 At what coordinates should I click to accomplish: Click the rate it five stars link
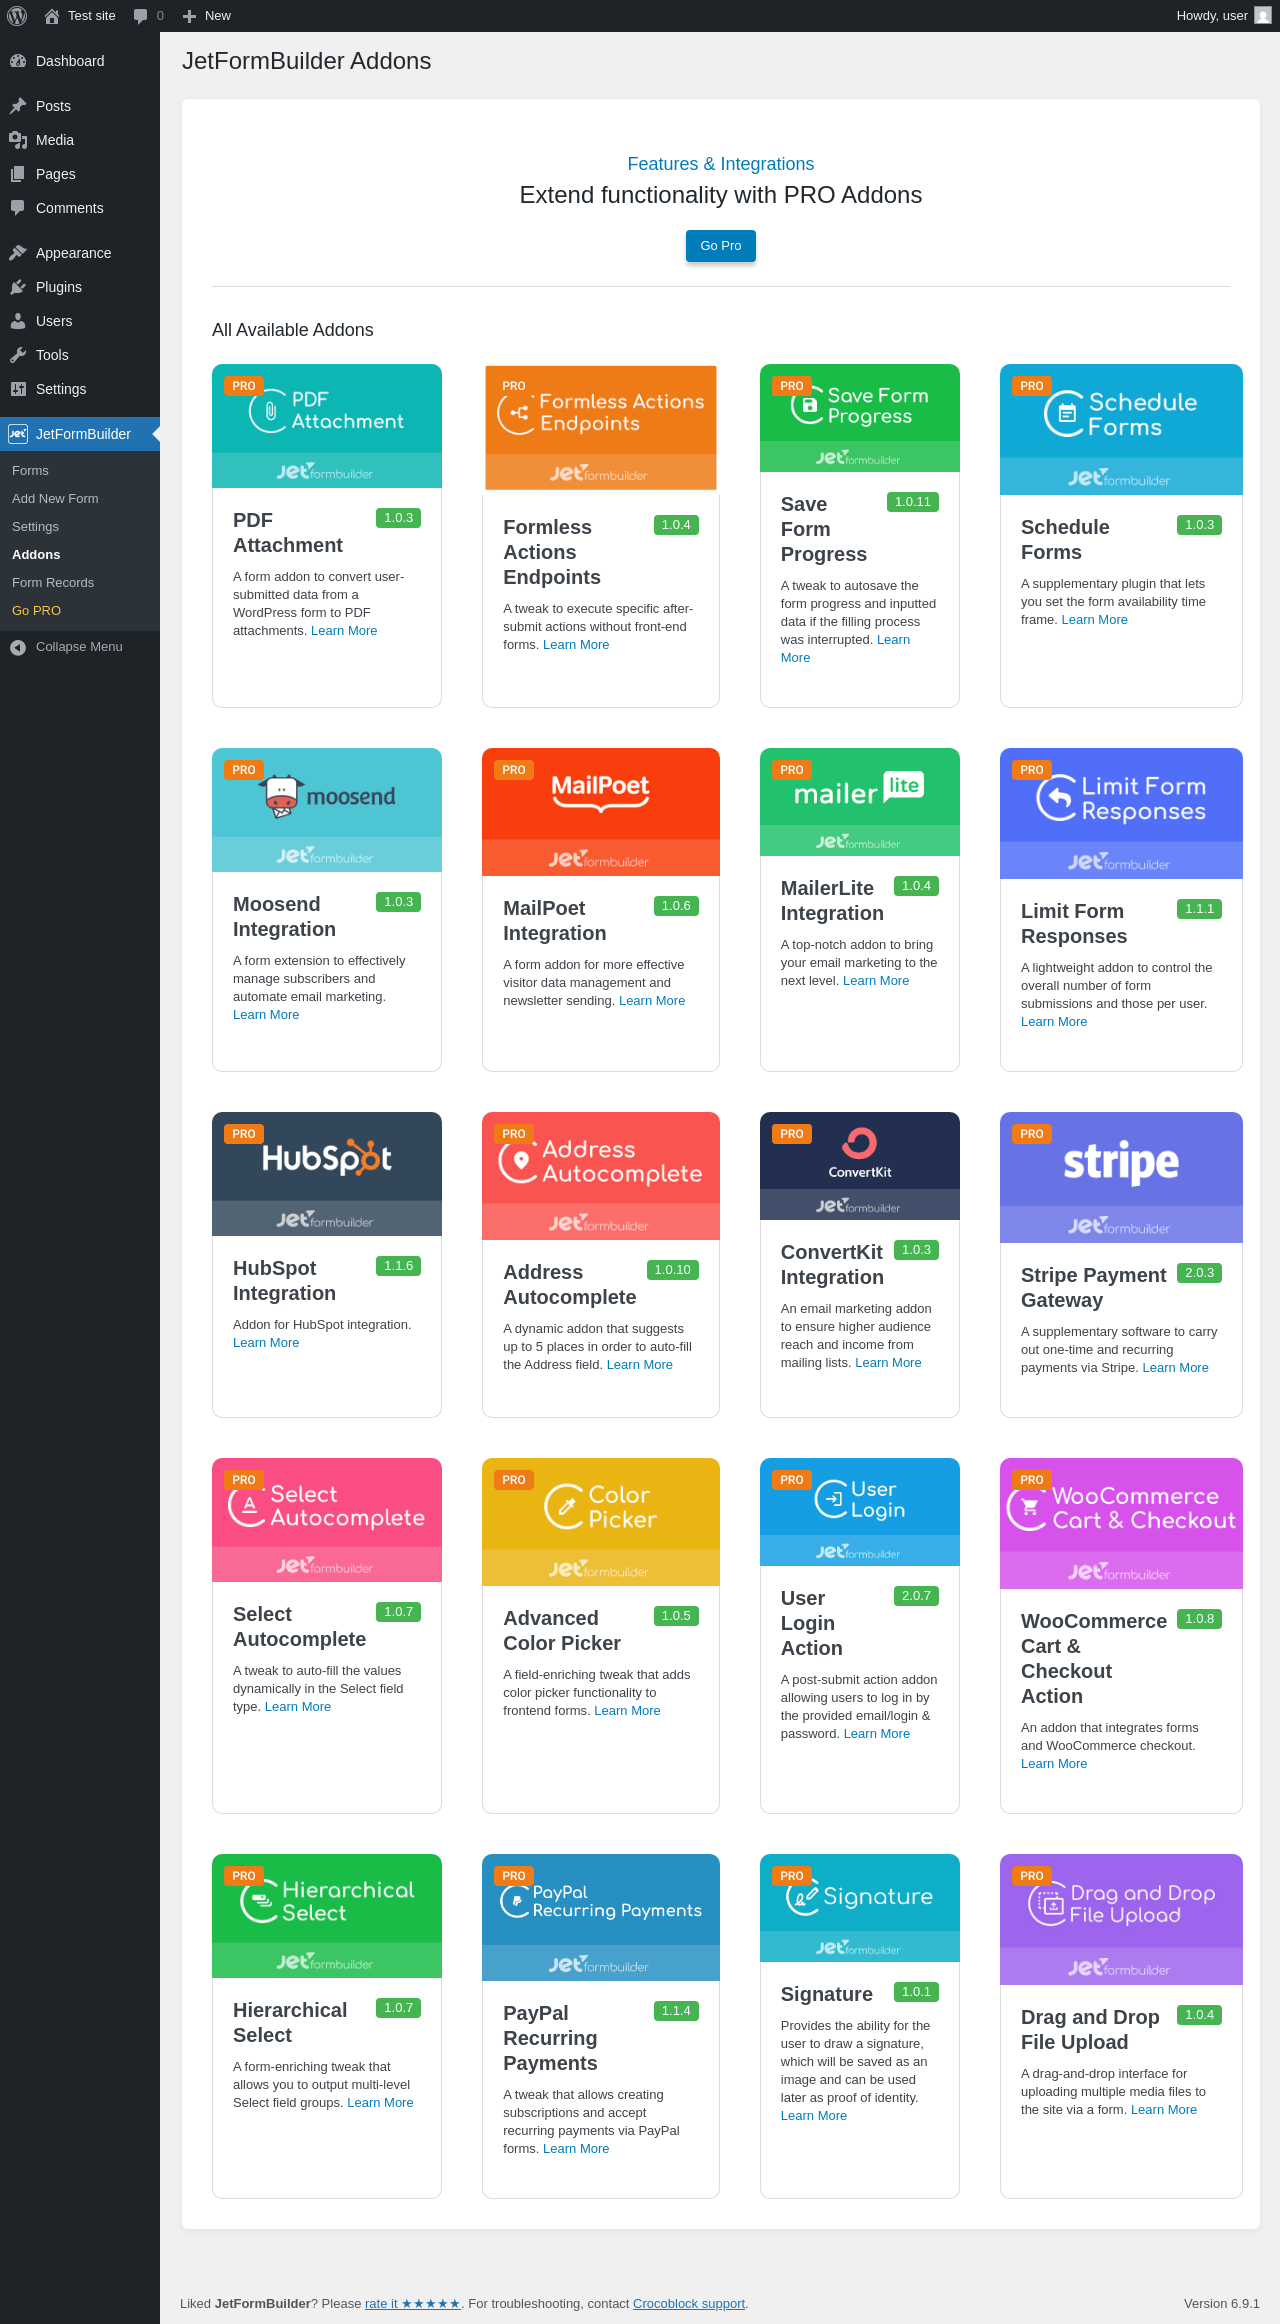tap(413, 2303)
